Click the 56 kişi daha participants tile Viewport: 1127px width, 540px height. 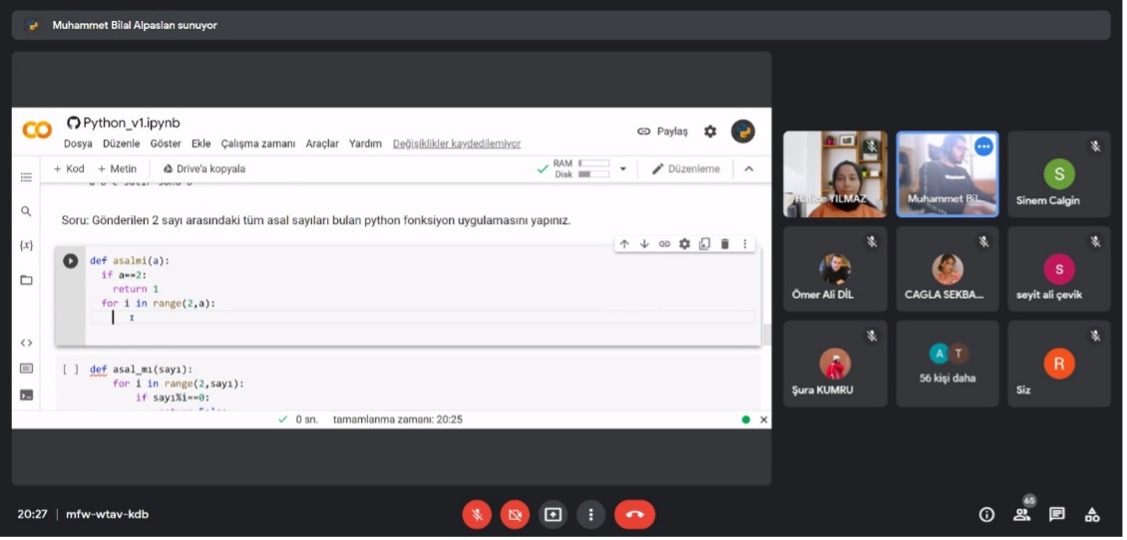(948, 364)
